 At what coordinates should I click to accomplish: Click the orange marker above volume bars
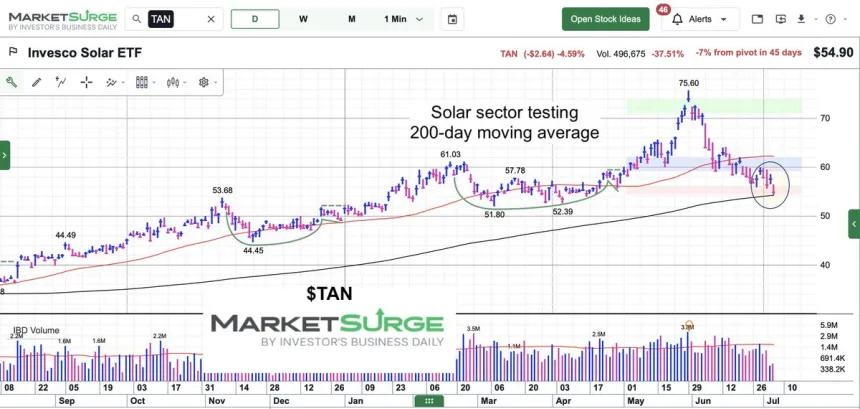689,324
